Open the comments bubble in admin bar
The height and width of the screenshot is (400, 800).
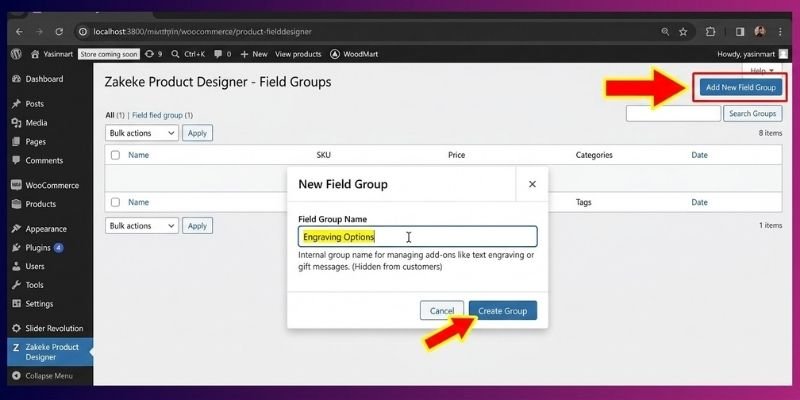pos(222,54)
